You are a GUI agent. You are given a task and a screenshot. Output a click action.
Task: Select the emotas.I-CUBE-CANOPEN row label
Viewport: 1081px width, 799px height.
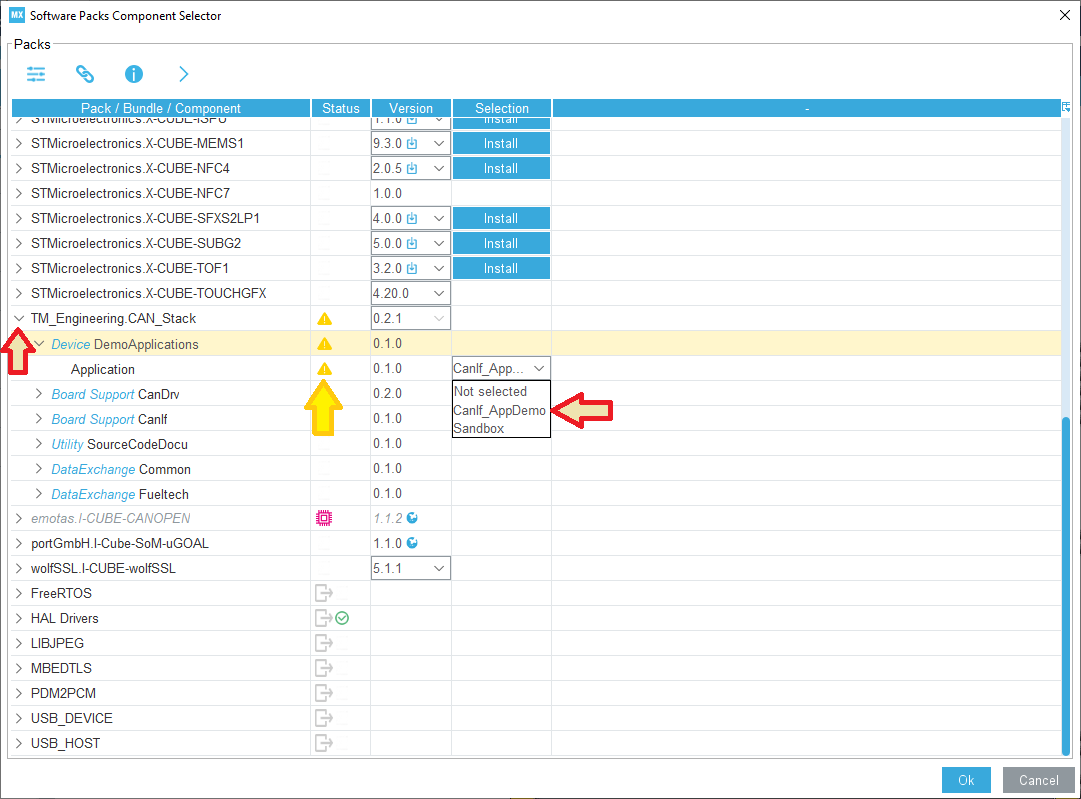point(110,518)
